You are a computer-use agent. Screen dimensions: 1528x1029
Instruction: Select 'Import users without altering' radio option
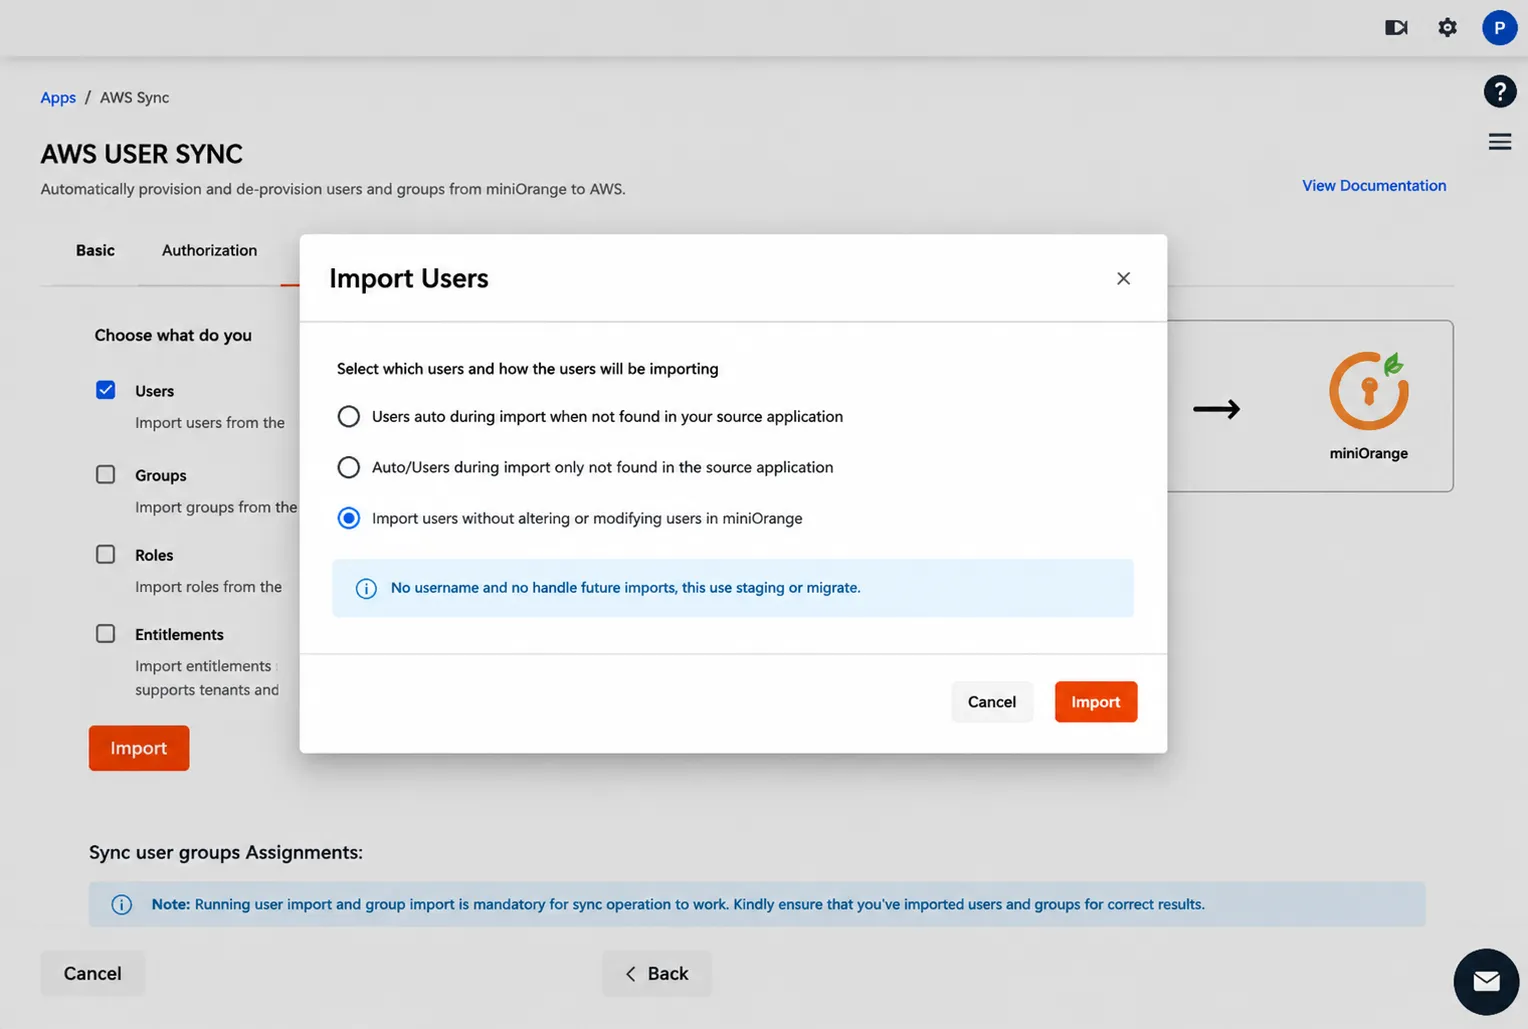coord(348,518)
